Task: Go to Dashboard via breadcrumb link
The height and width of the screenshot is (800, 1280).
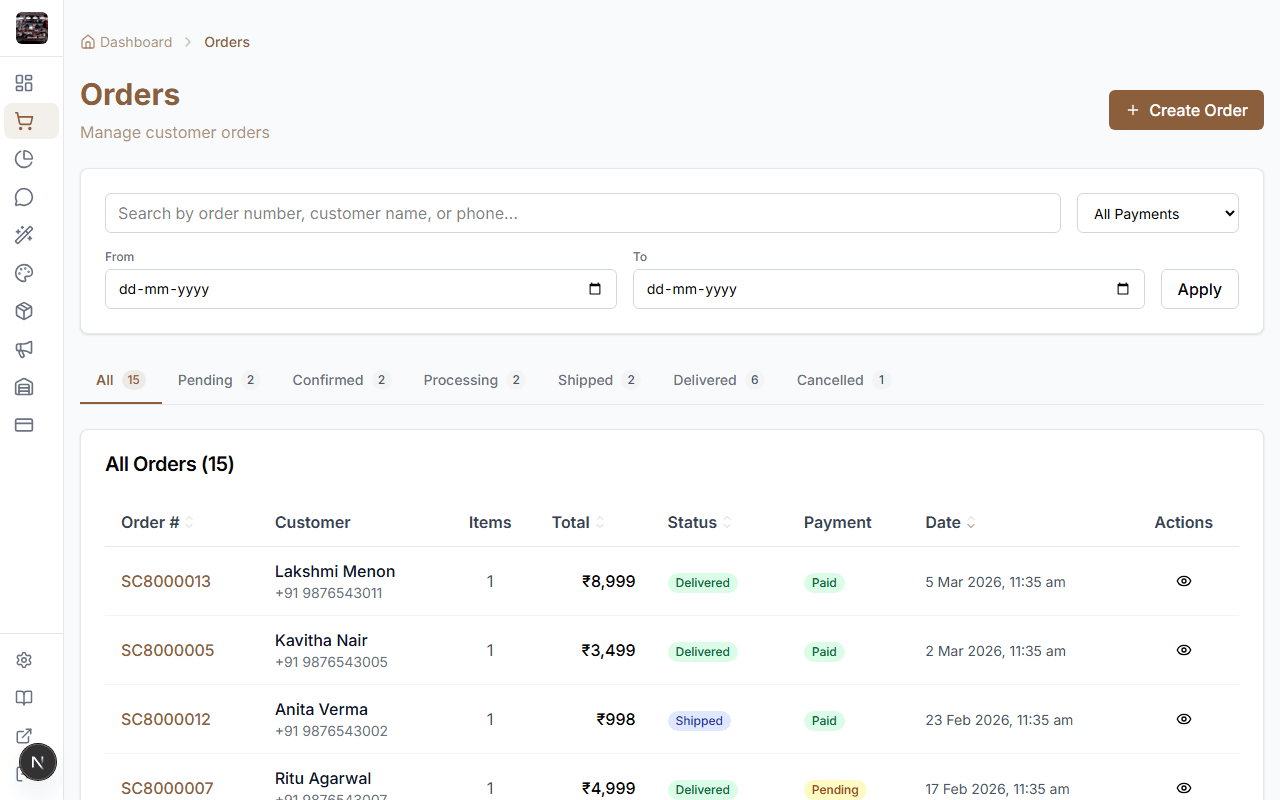Action: coord(135,42)
